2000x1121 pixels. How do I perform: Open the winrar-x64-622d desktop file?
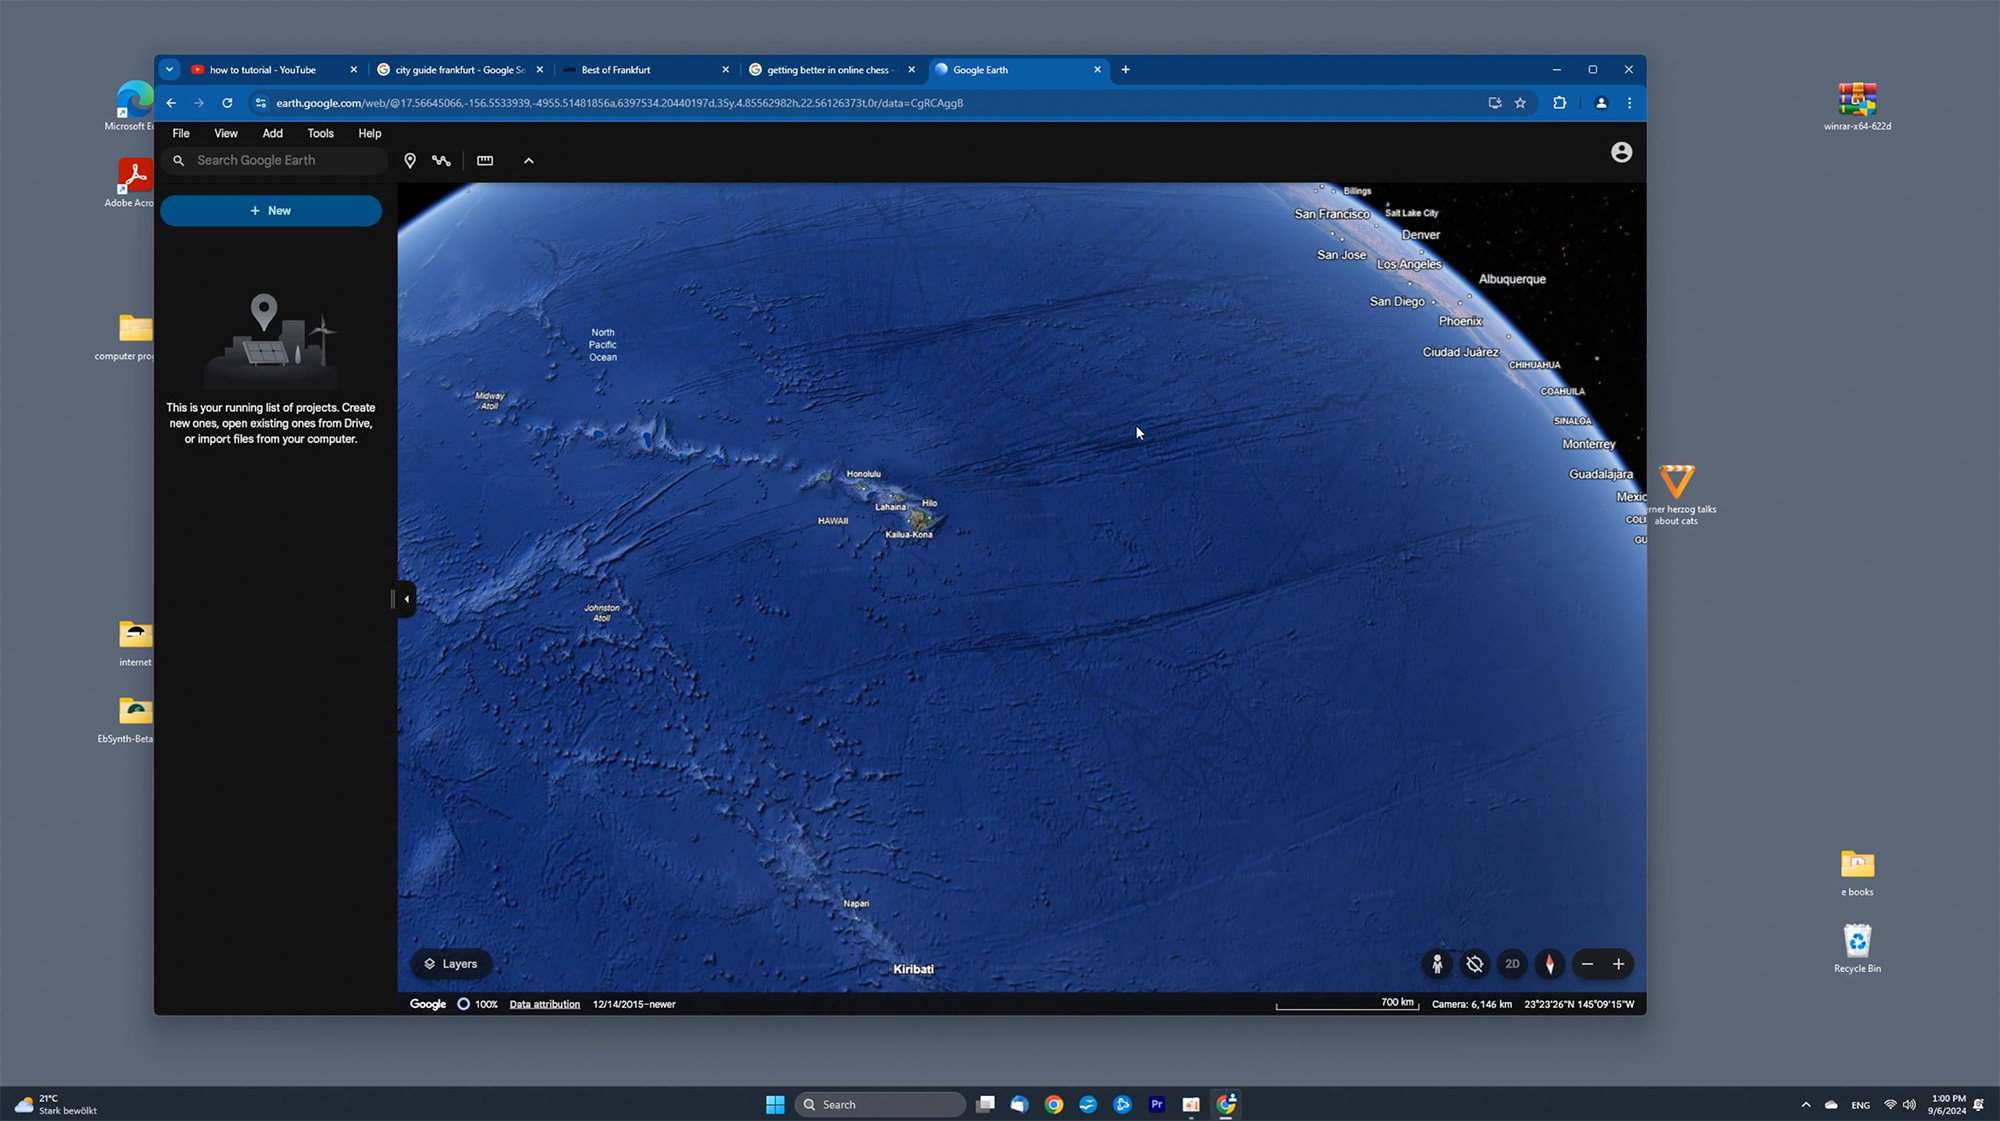click(x=1857, y=106)
